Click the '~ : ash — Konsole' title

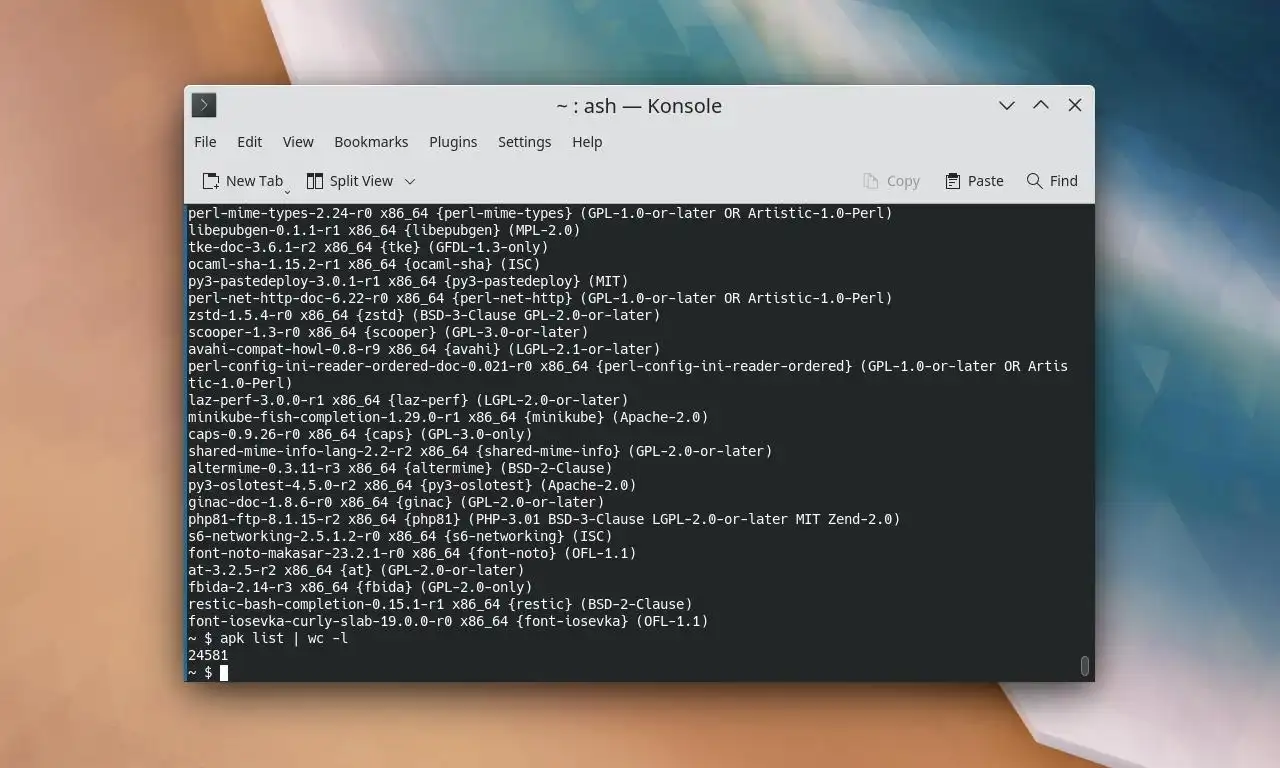(x=639, y=106)
